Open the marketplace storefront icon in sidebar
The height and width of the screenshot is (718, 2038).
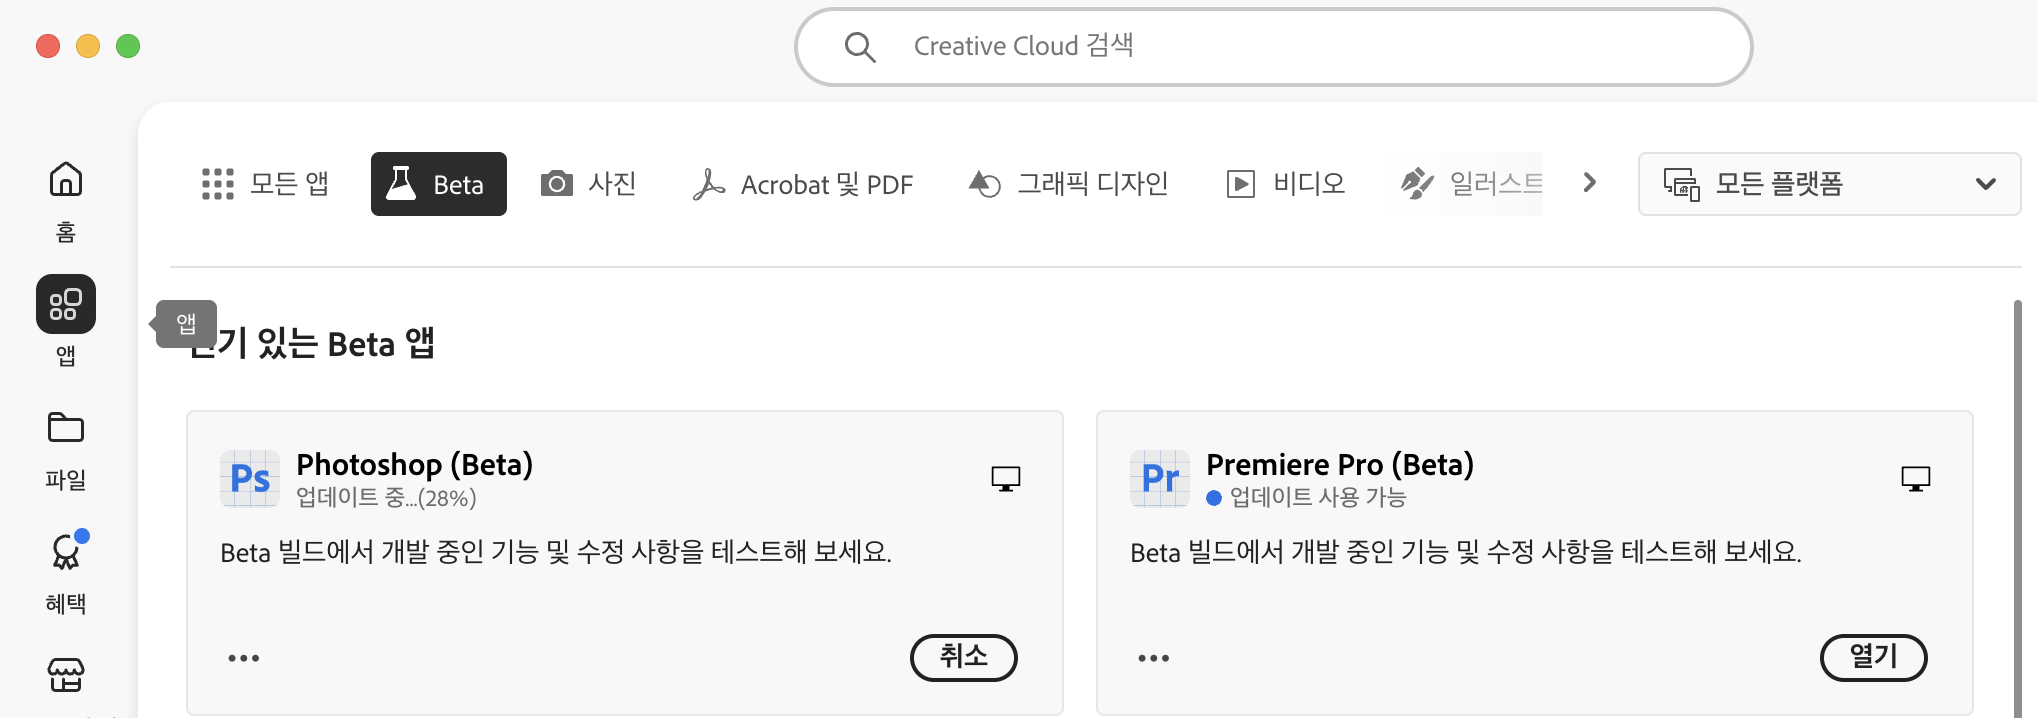66,675
